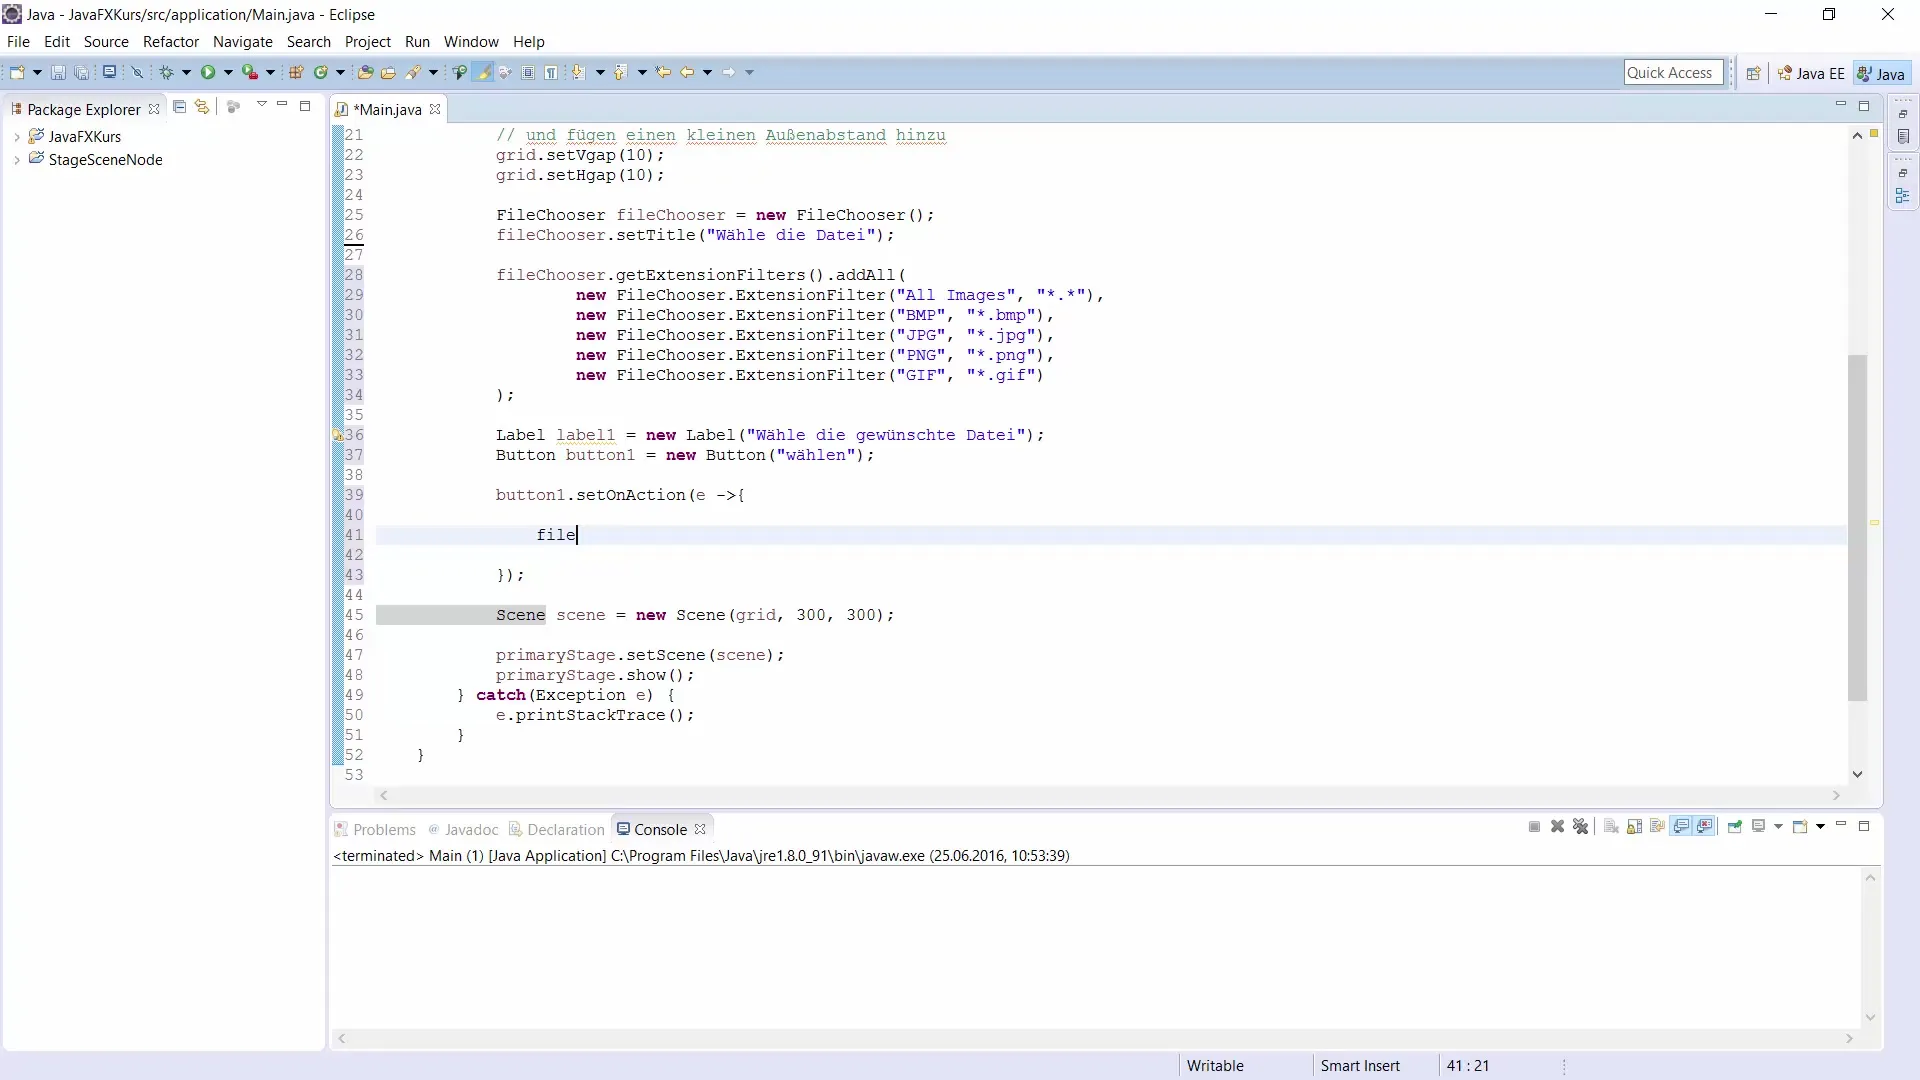
Task: Click the Open Console icon
Action: [x=1800, y=827]
